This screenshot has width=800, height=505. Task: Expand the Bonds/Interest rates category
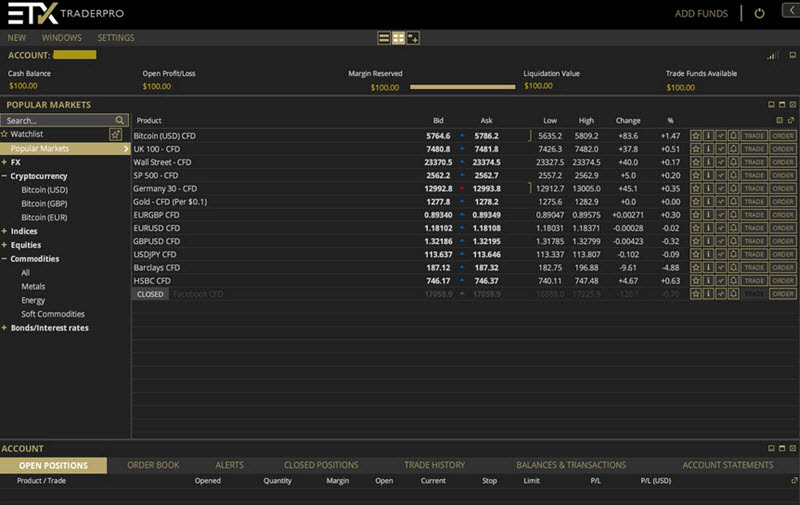[4, 327]
